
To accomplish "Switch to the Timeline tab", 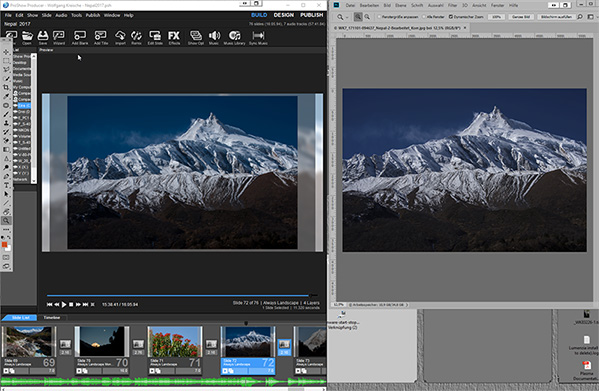I will coord(52,318).
